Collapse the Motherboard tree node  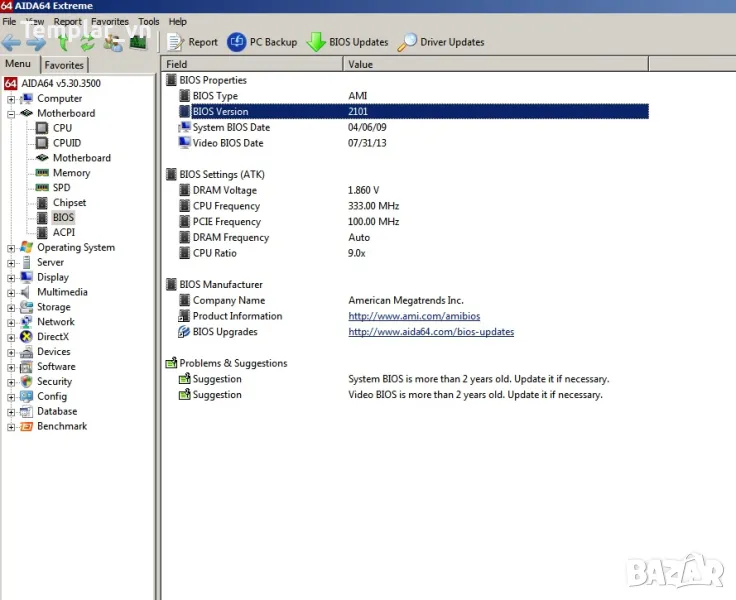point(11,114)
